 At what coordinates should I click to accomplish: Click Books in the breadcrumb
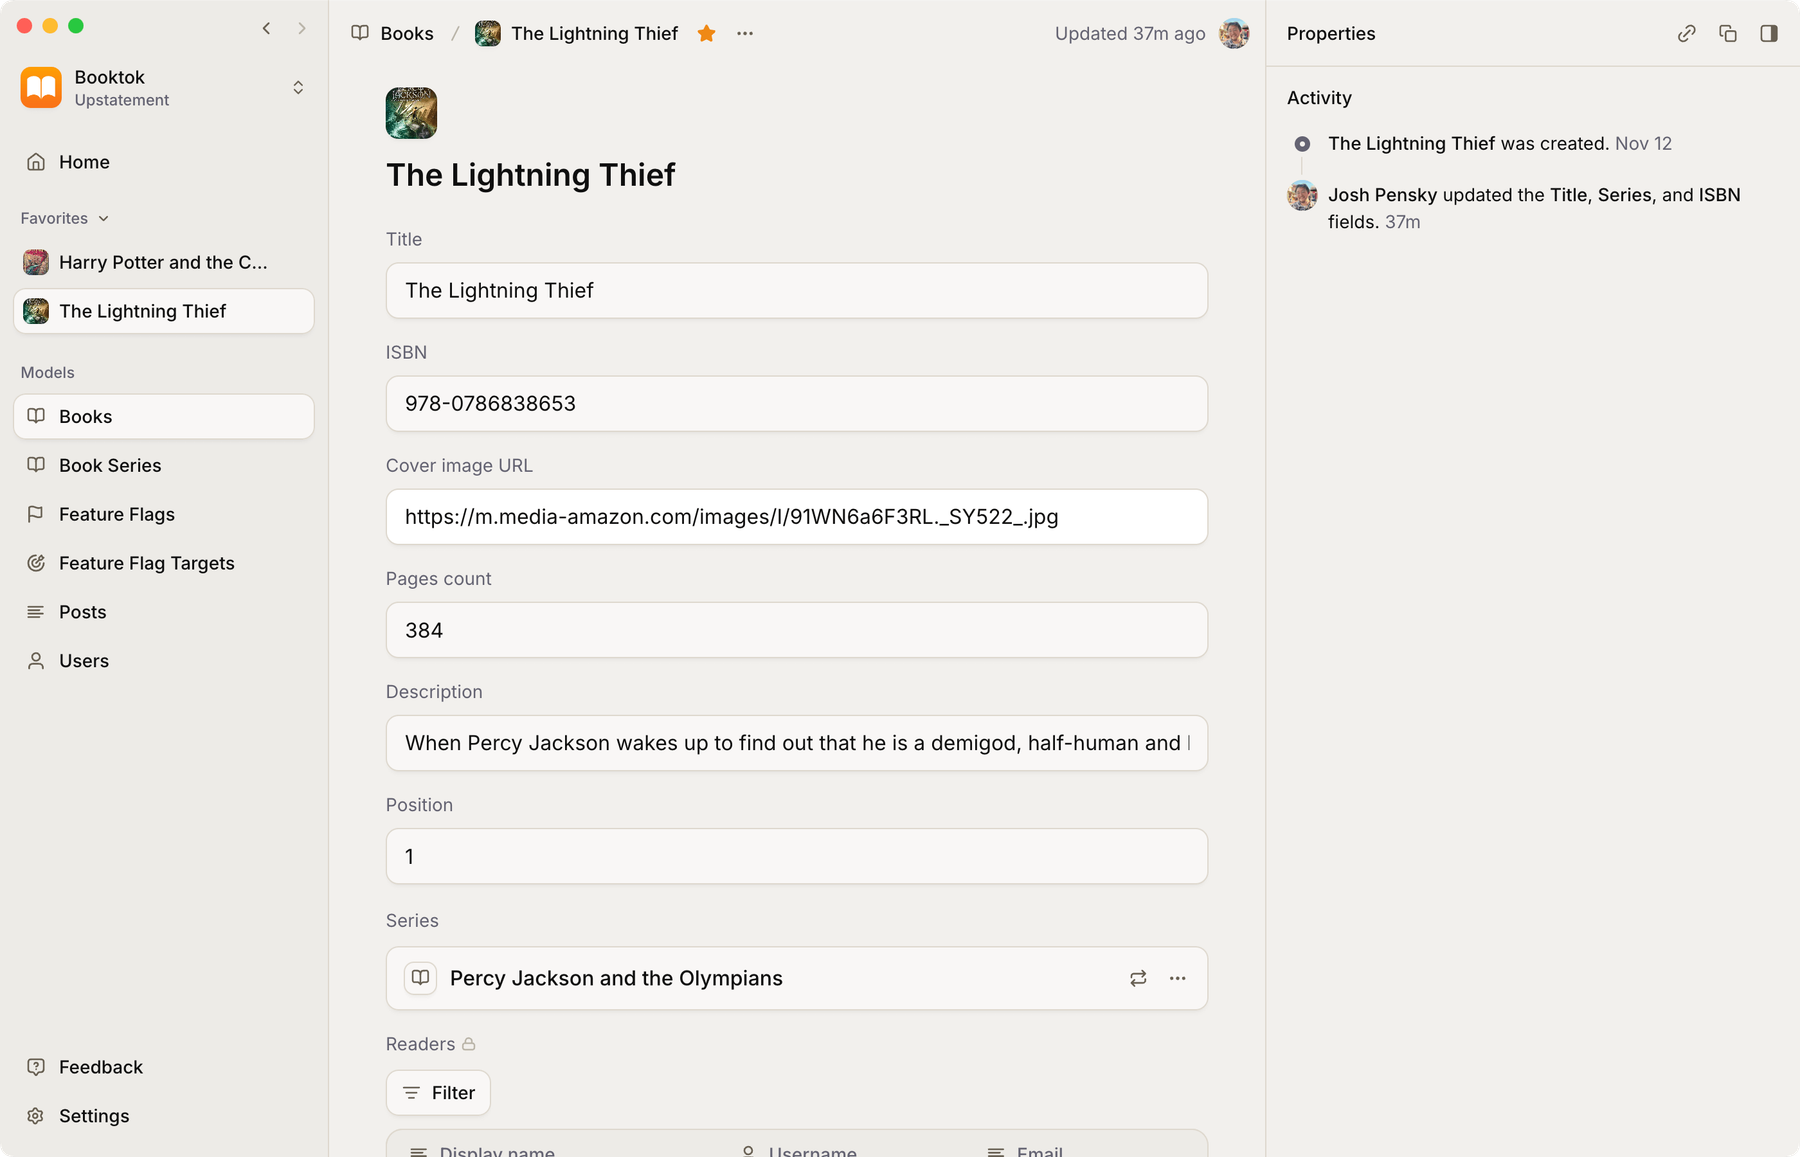[x=406, y=33]
